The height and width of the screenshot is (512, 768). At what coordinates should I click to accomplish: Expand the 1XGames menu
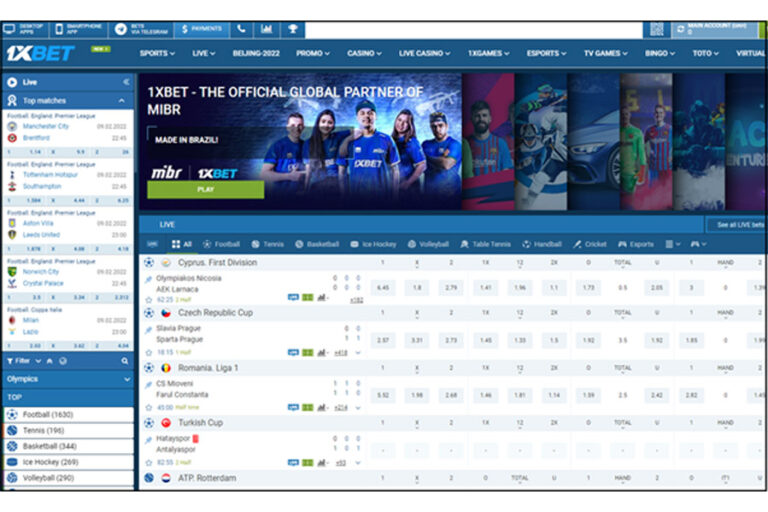click(488, 53)
